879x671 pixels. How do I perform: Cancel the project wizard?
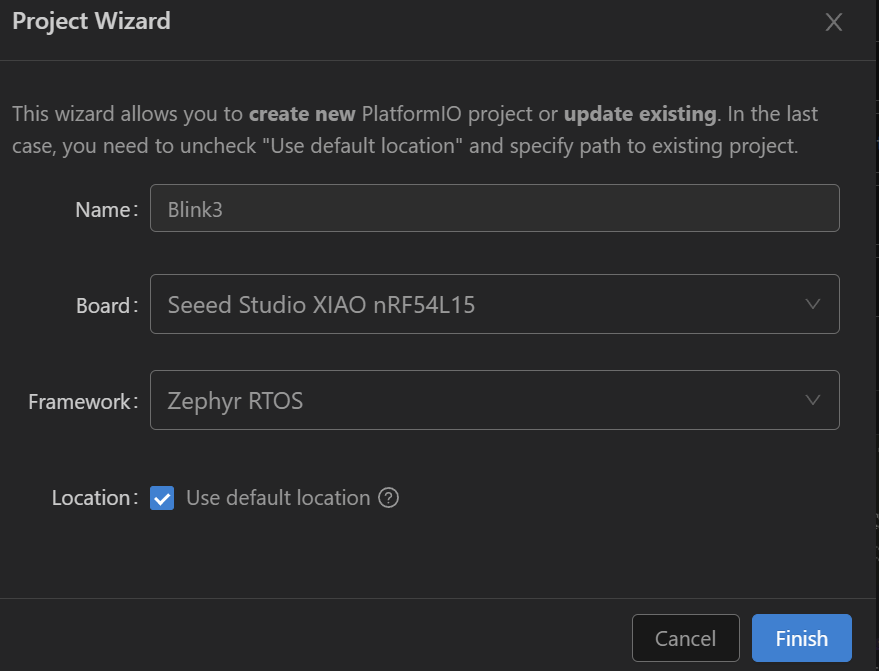(x=686, y=638)
